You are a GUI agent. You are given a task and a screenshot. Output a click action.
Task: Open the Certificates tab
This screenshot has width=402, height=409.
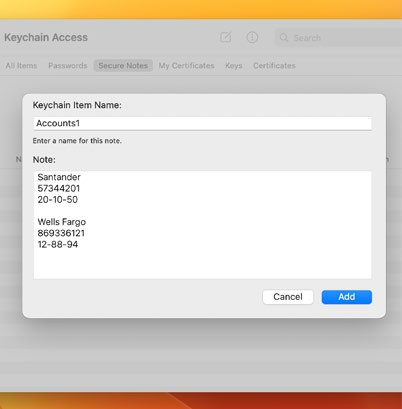tap(274, 66)
